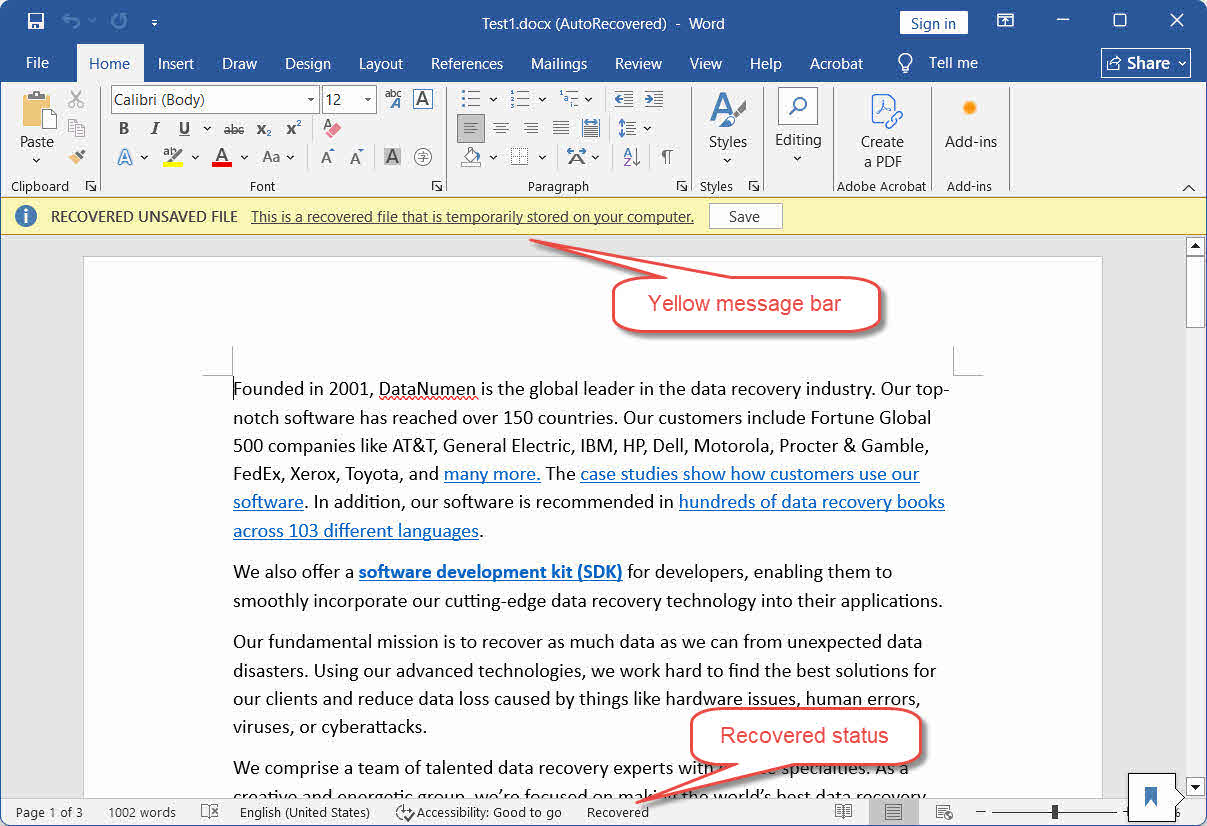Switch to the Review tab
This screenshot has height=826, width=1207.
coord(638,63)
